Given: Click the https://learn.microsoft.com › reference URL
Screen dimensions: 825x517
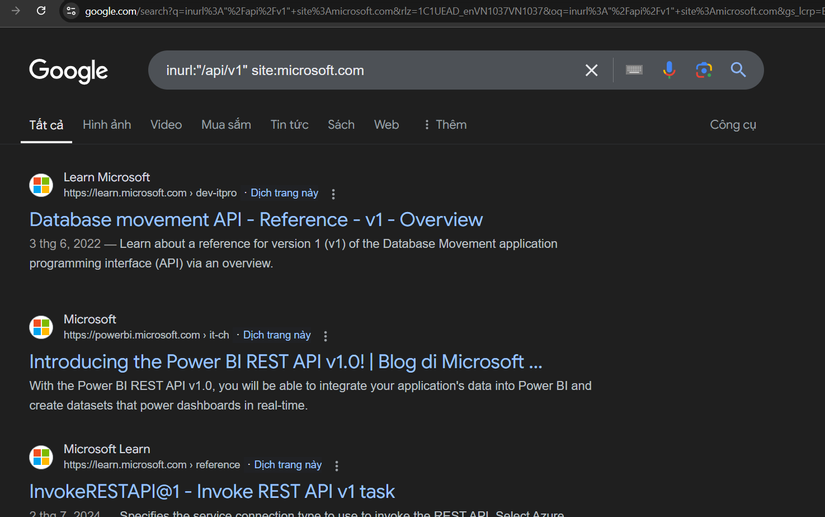Looking at the screenshot, I should pyautogui.click(x=152, y=465).
